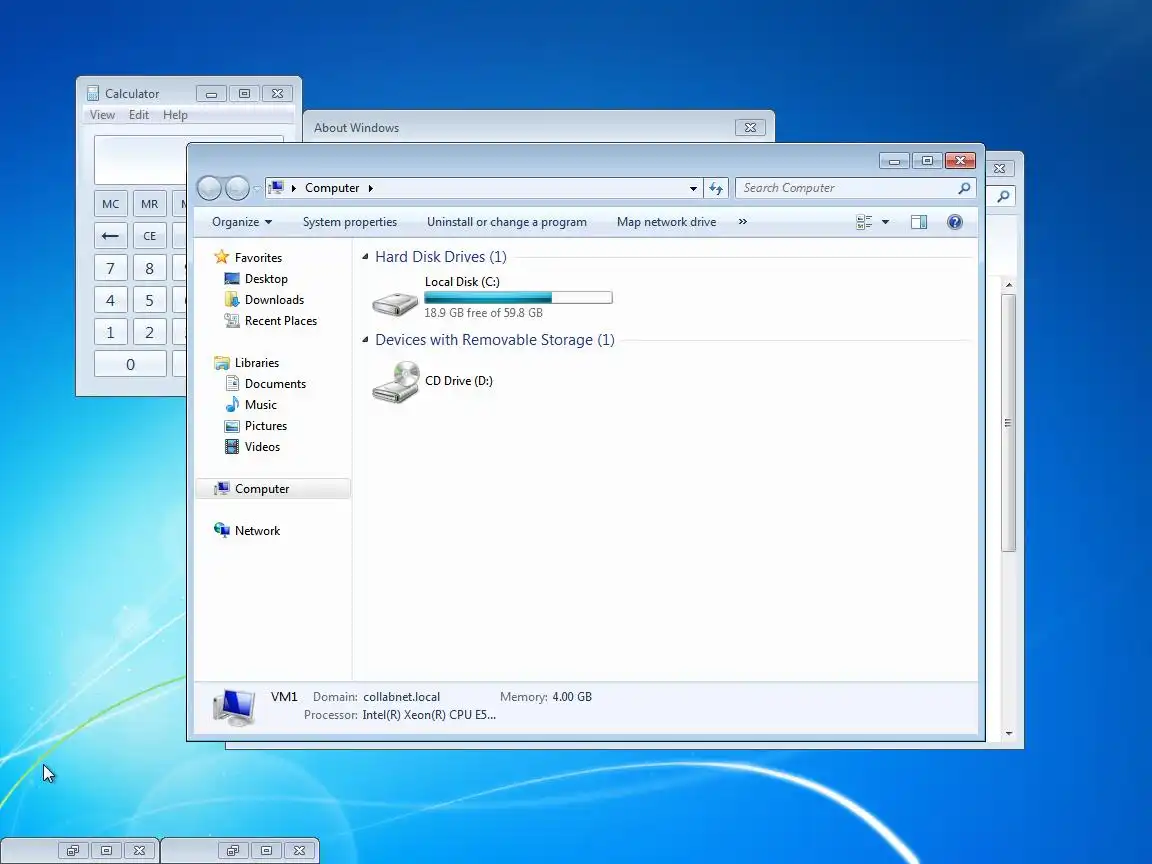The height and width of the screenshot is (864, 1152).
Task: Open the Calculator Edit menu
Action: [x=139, y=115]
